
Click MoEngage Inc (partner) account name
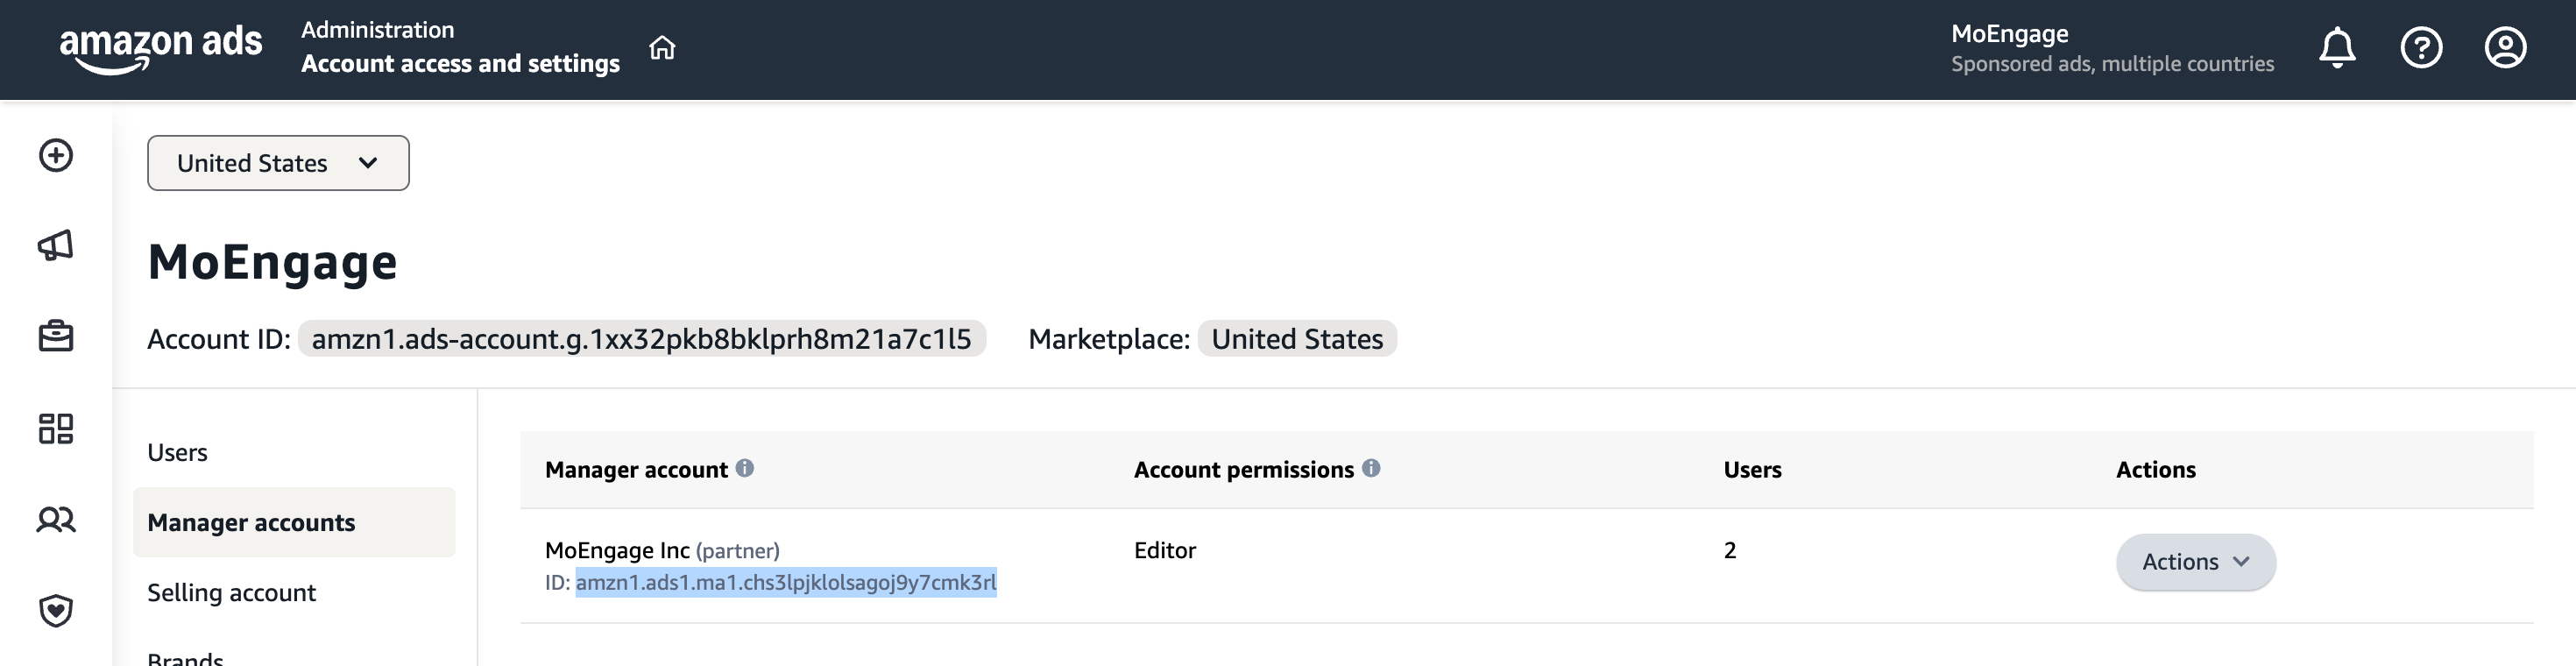click(x=662, y=550)
